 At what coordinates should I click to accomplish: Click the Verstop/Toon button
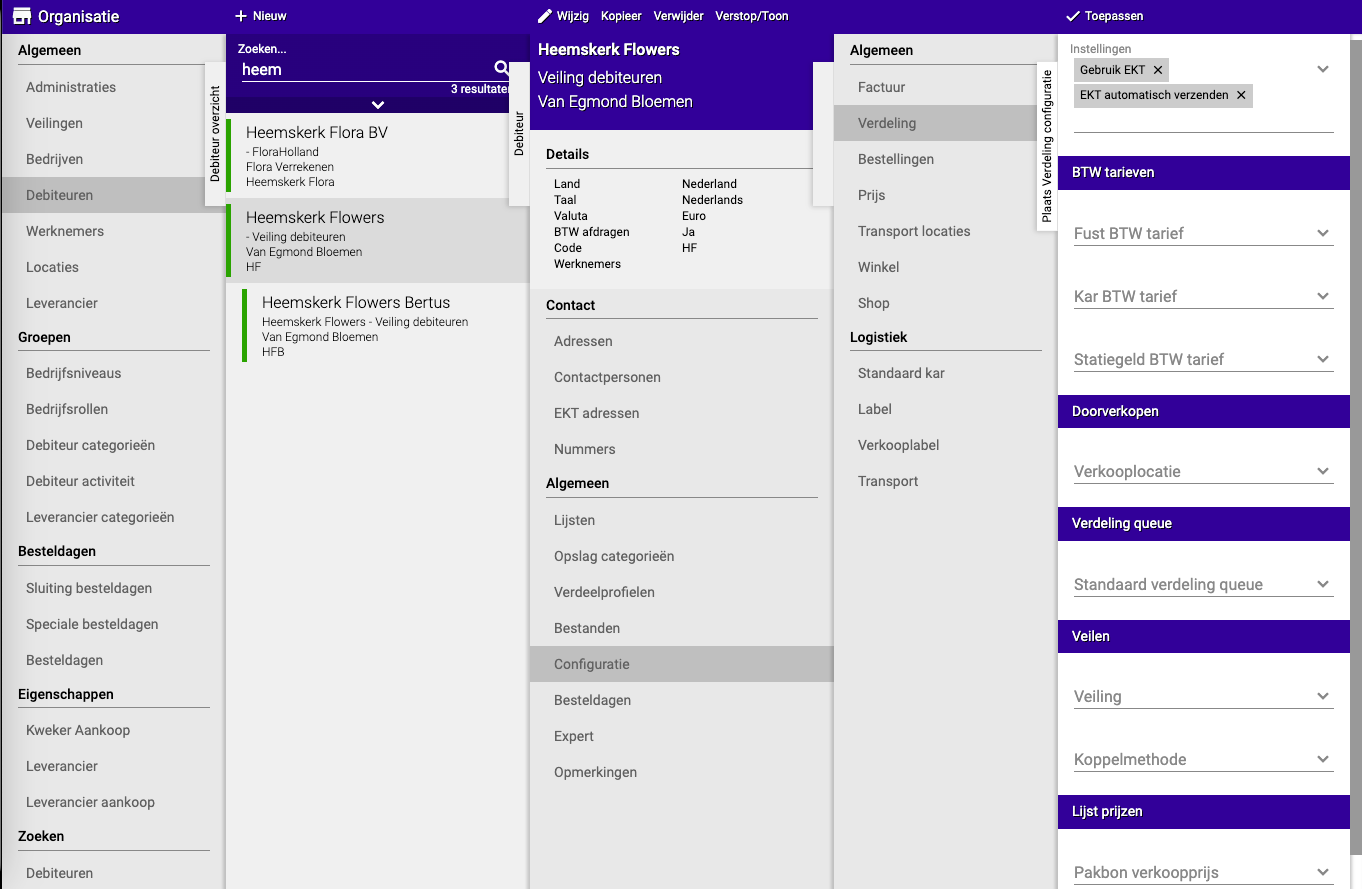(x=751, y=16)
